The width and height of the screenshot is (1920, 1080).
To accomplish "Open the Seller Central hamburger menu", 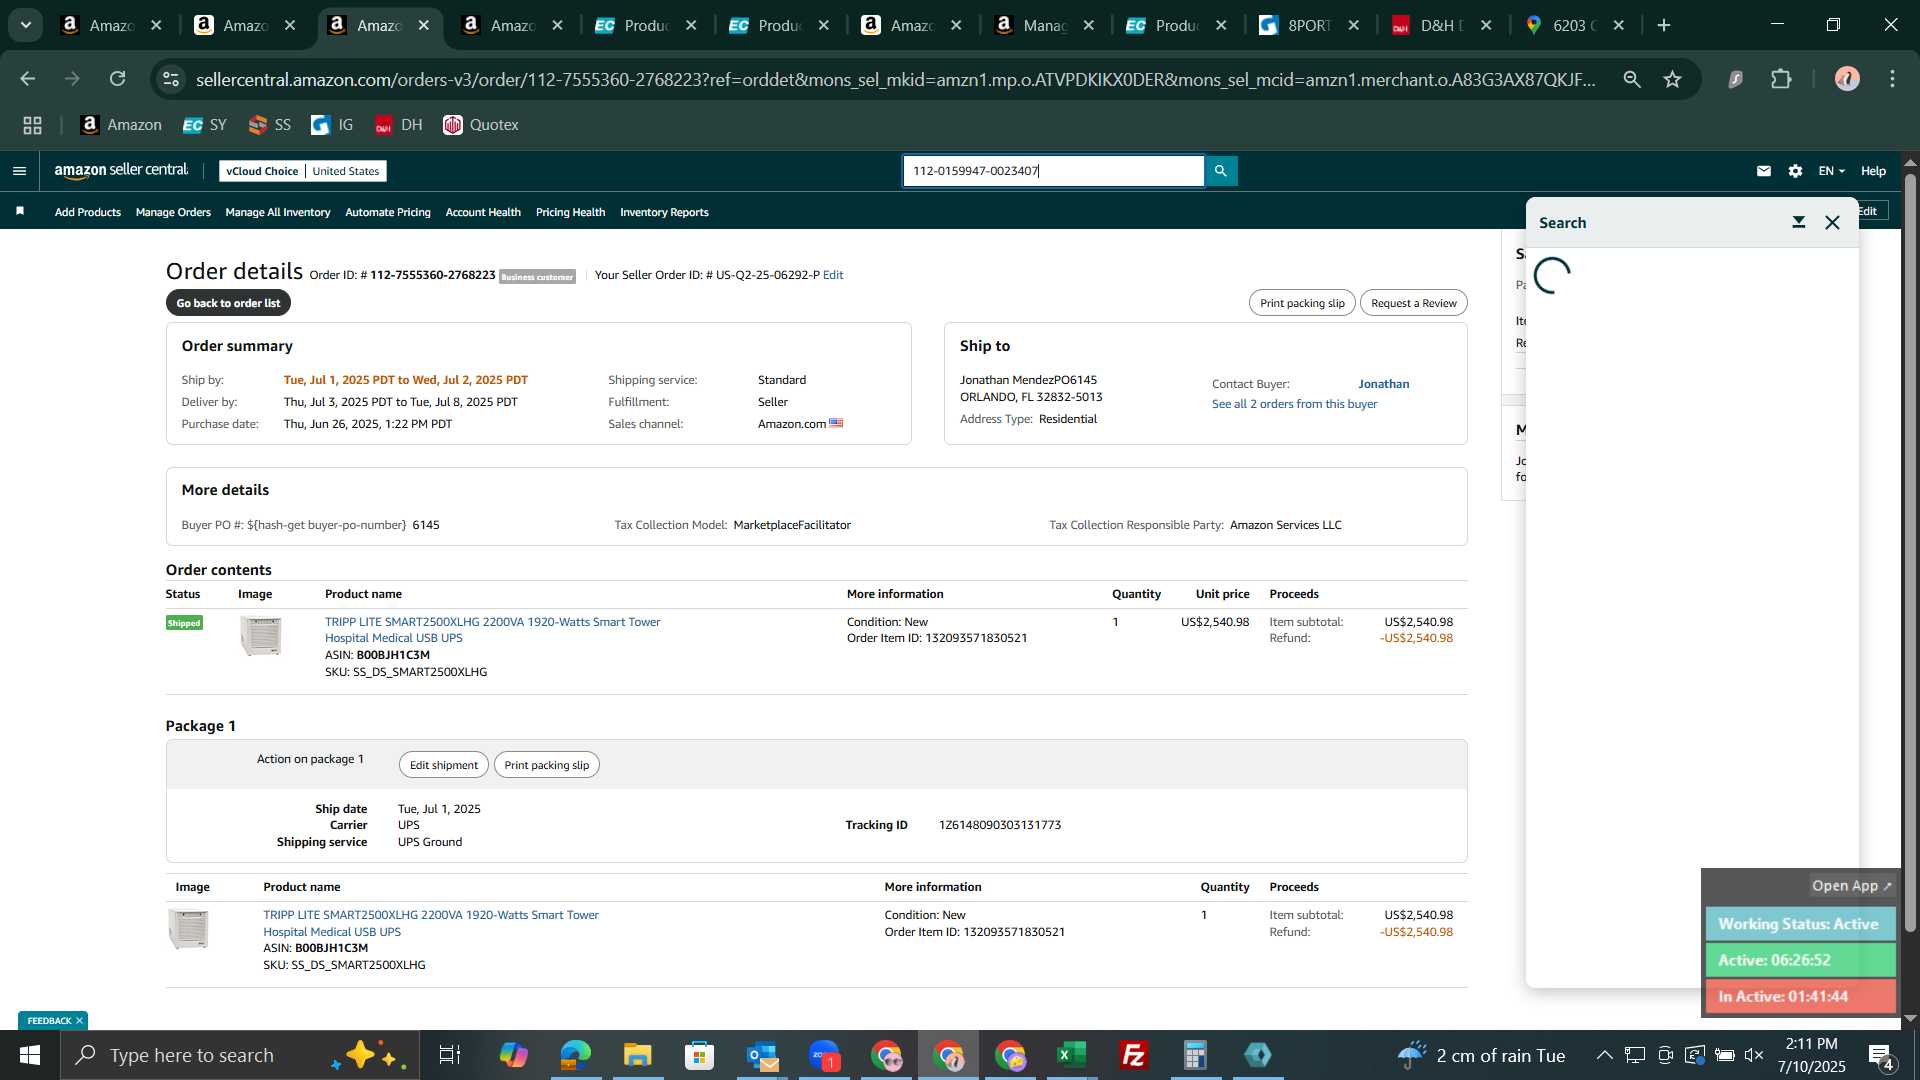I will click(x=19, y=171).
